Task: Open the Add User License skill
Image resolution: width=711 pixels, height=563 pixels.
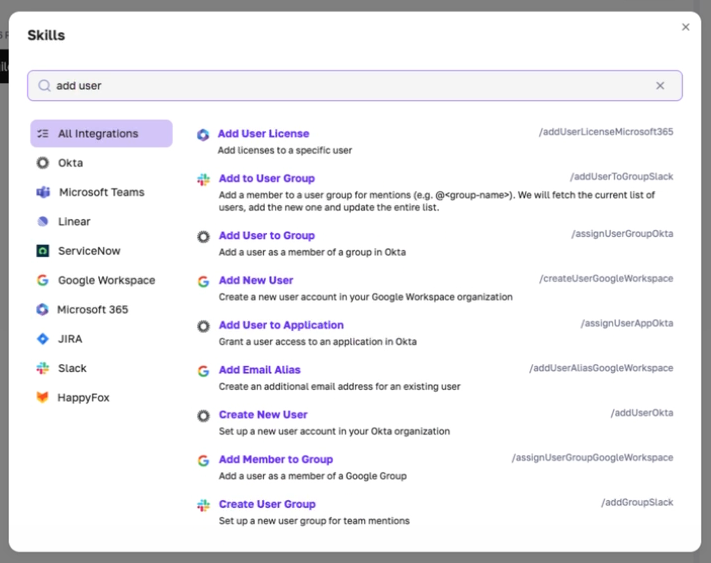Action: (x=263, y=133)
